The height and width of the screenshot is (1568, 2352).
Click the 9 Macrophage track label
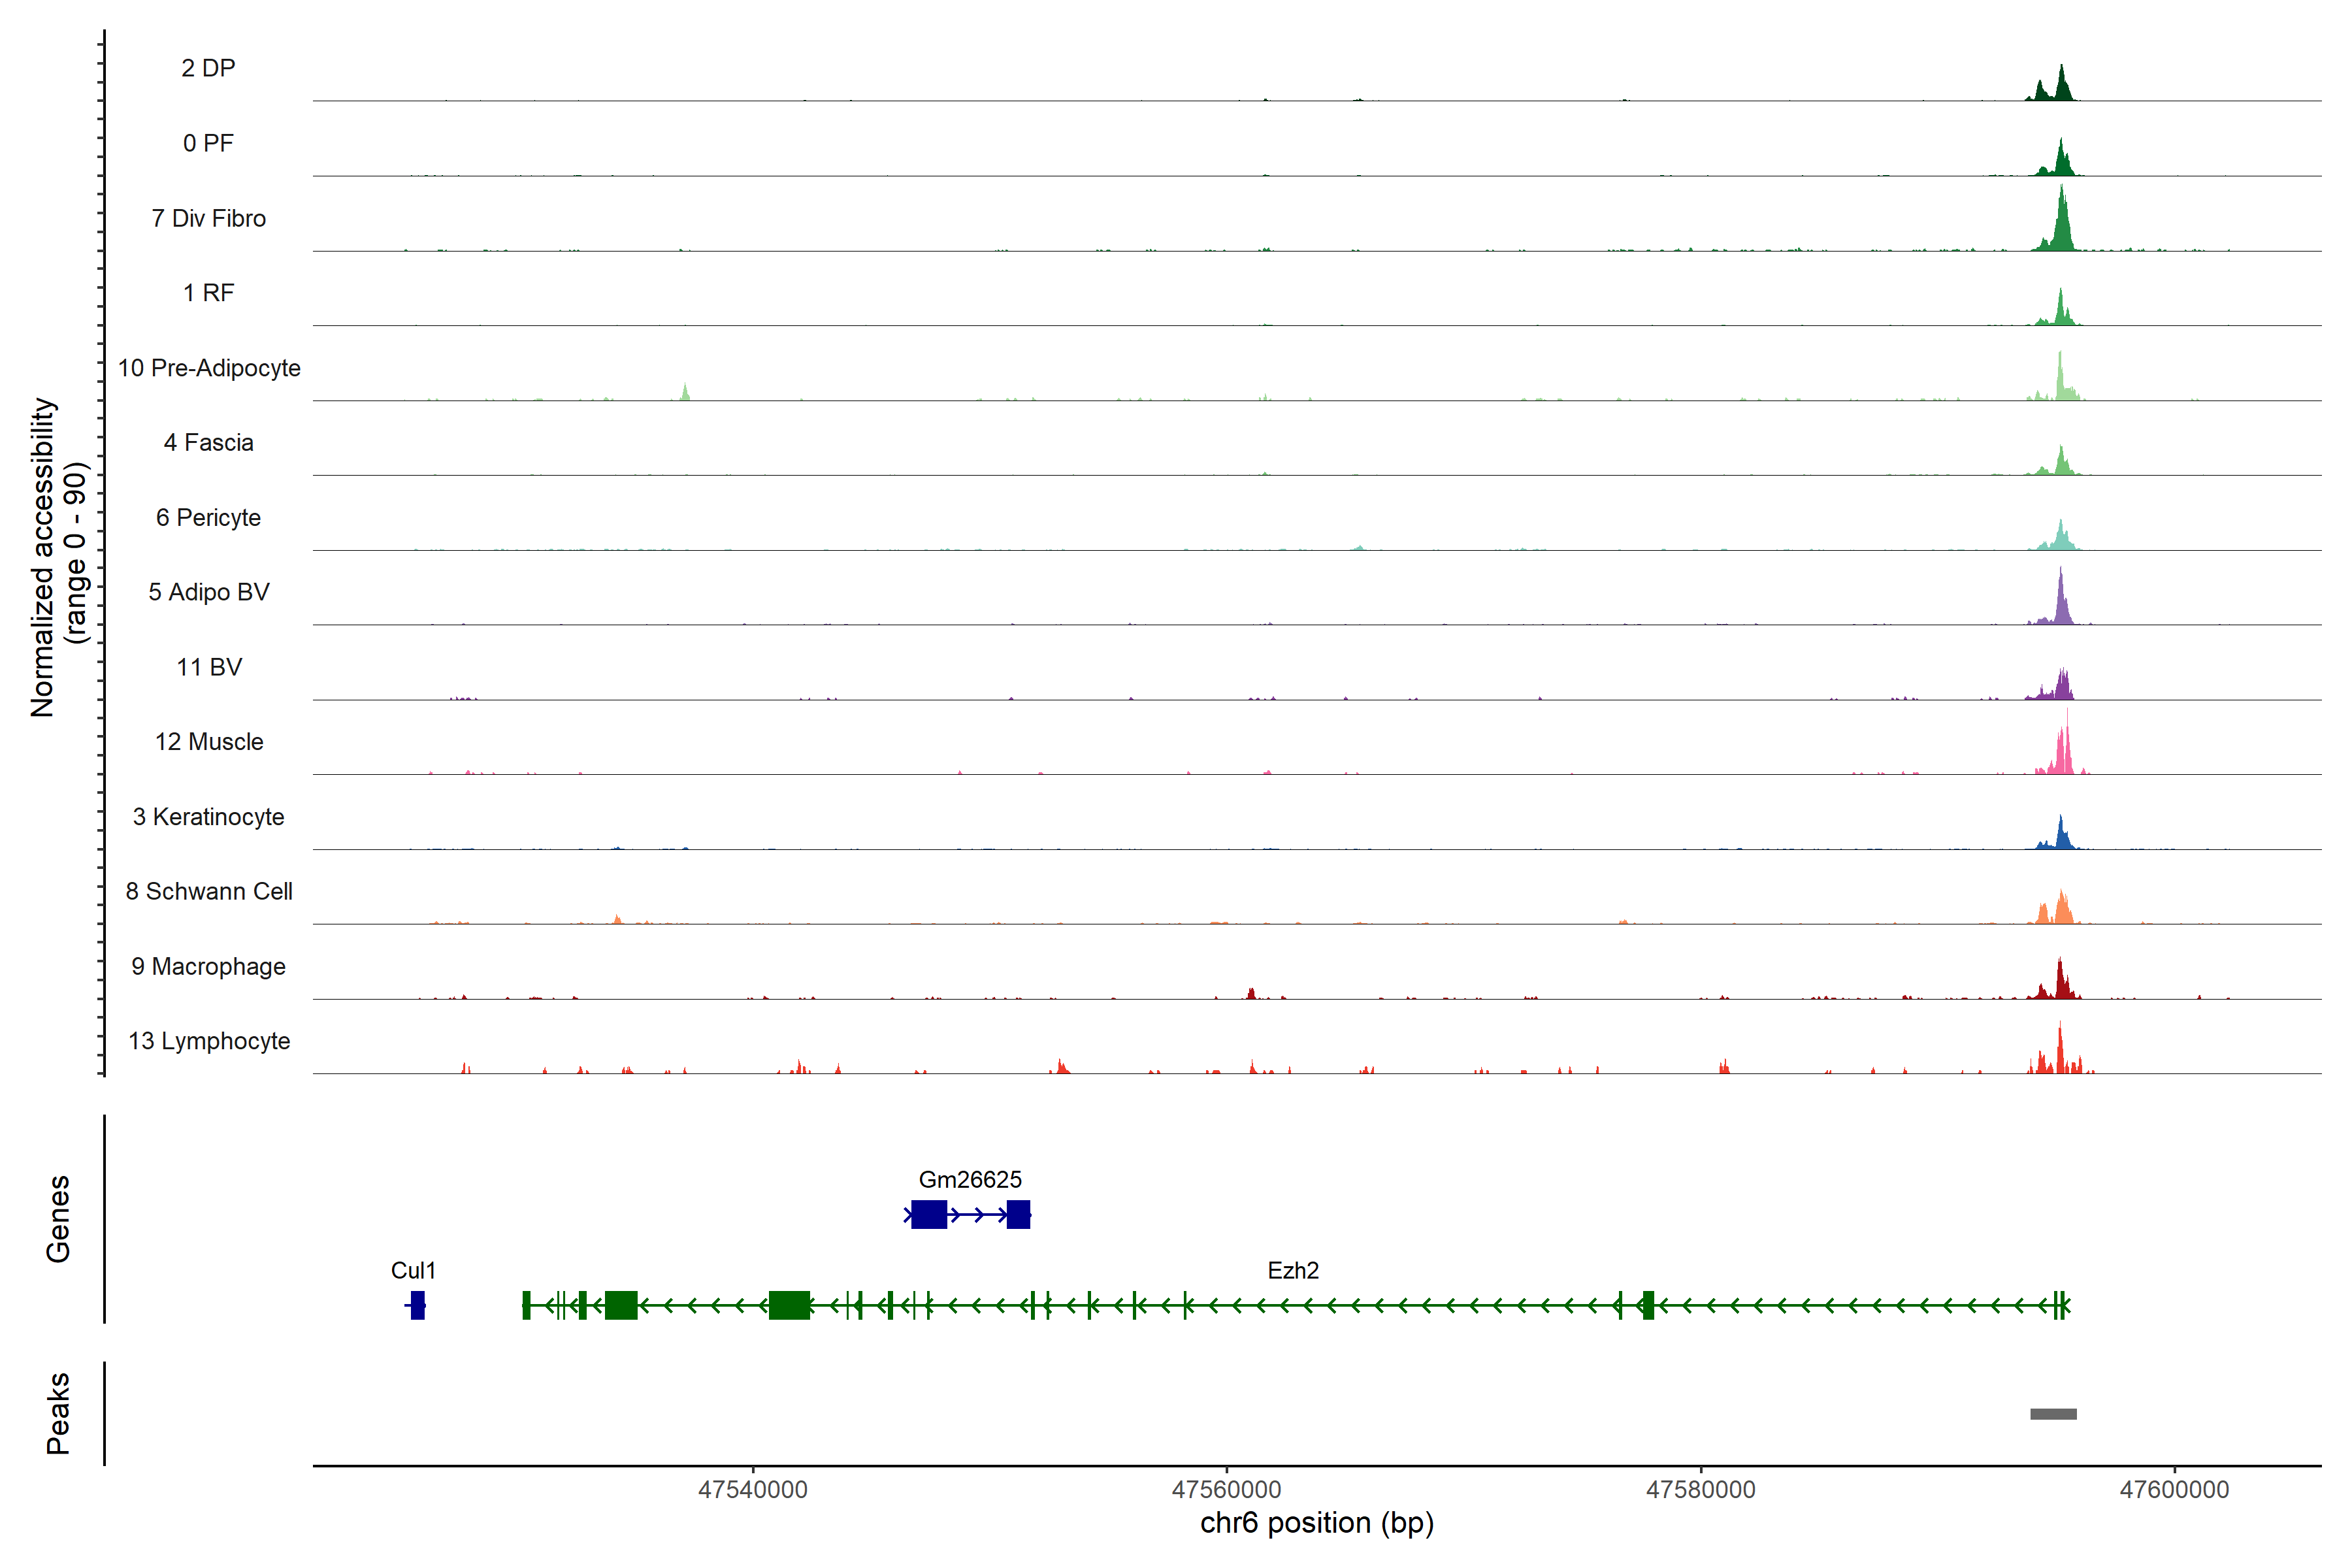(208, 966)
